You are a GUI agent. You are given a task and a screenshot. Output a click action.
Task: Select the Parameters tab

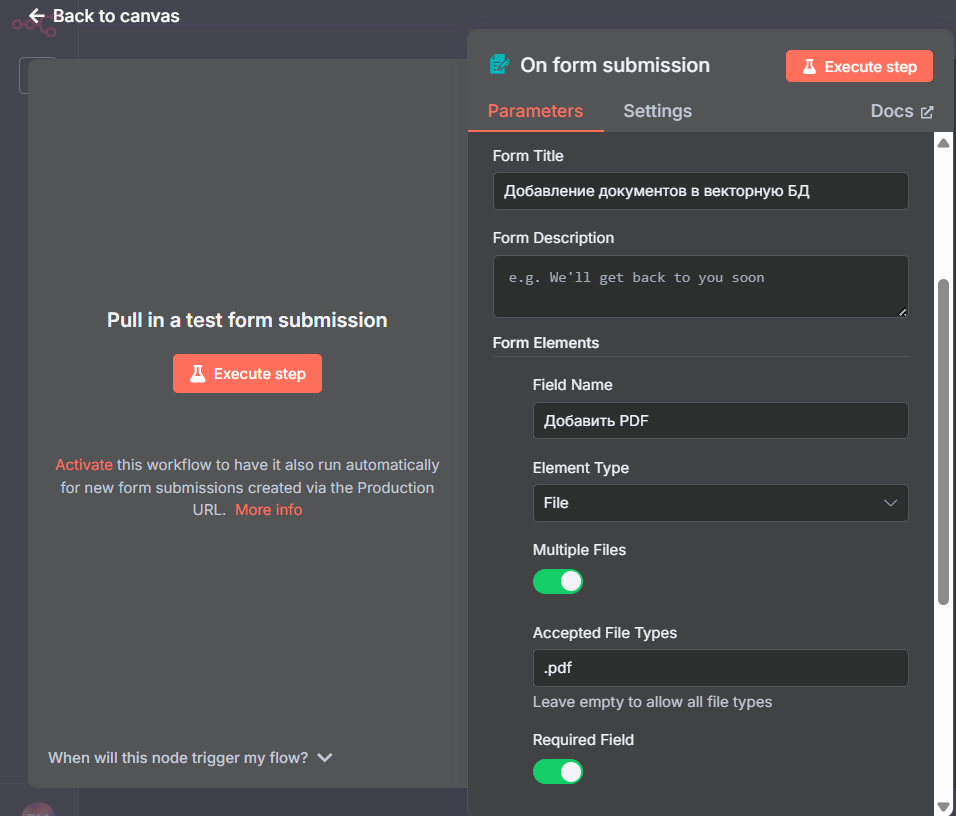click(535, 111)
